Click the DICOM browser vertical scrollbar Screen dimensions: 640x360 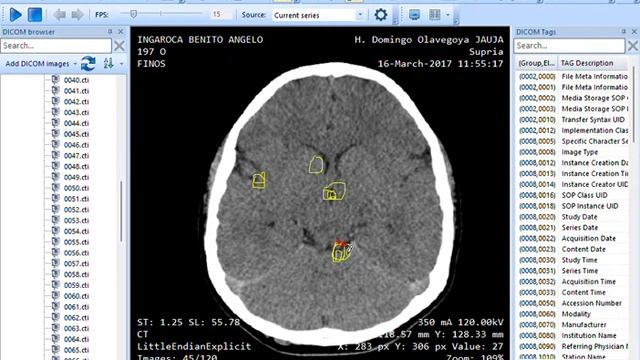[121, 211]
